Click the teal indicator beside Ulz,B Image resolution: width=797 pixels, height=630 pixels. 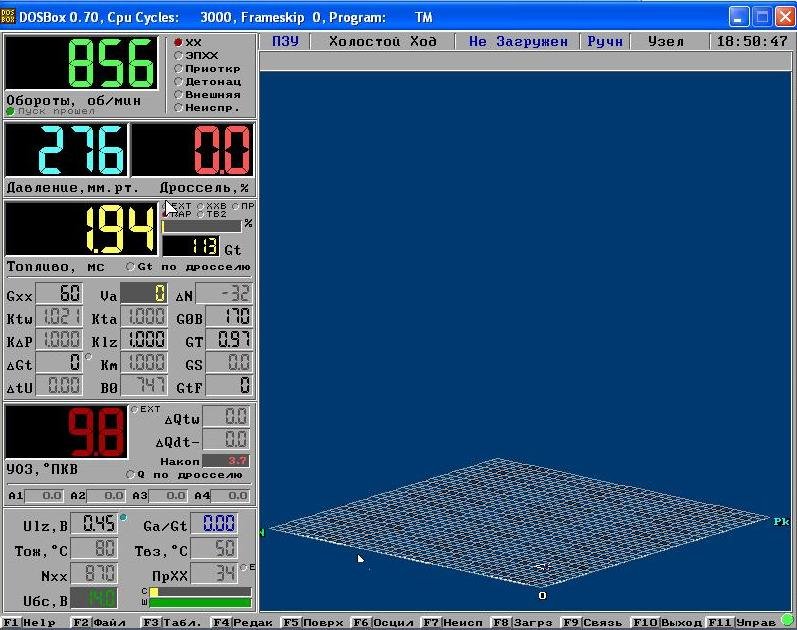coord(123,517)
